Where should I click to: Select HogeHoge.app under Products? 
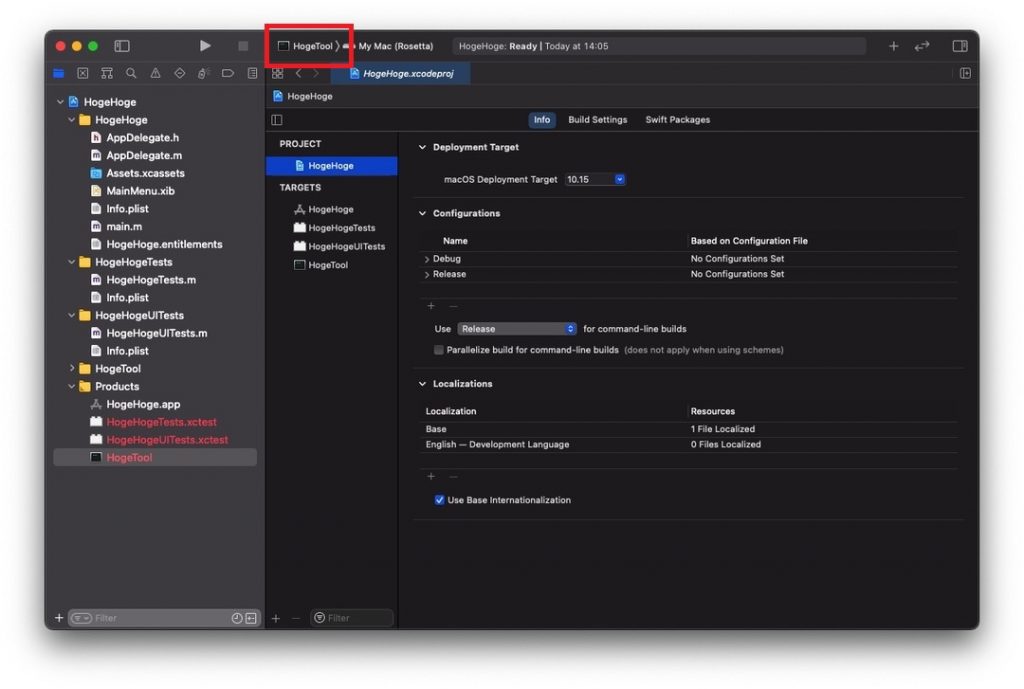143,404
